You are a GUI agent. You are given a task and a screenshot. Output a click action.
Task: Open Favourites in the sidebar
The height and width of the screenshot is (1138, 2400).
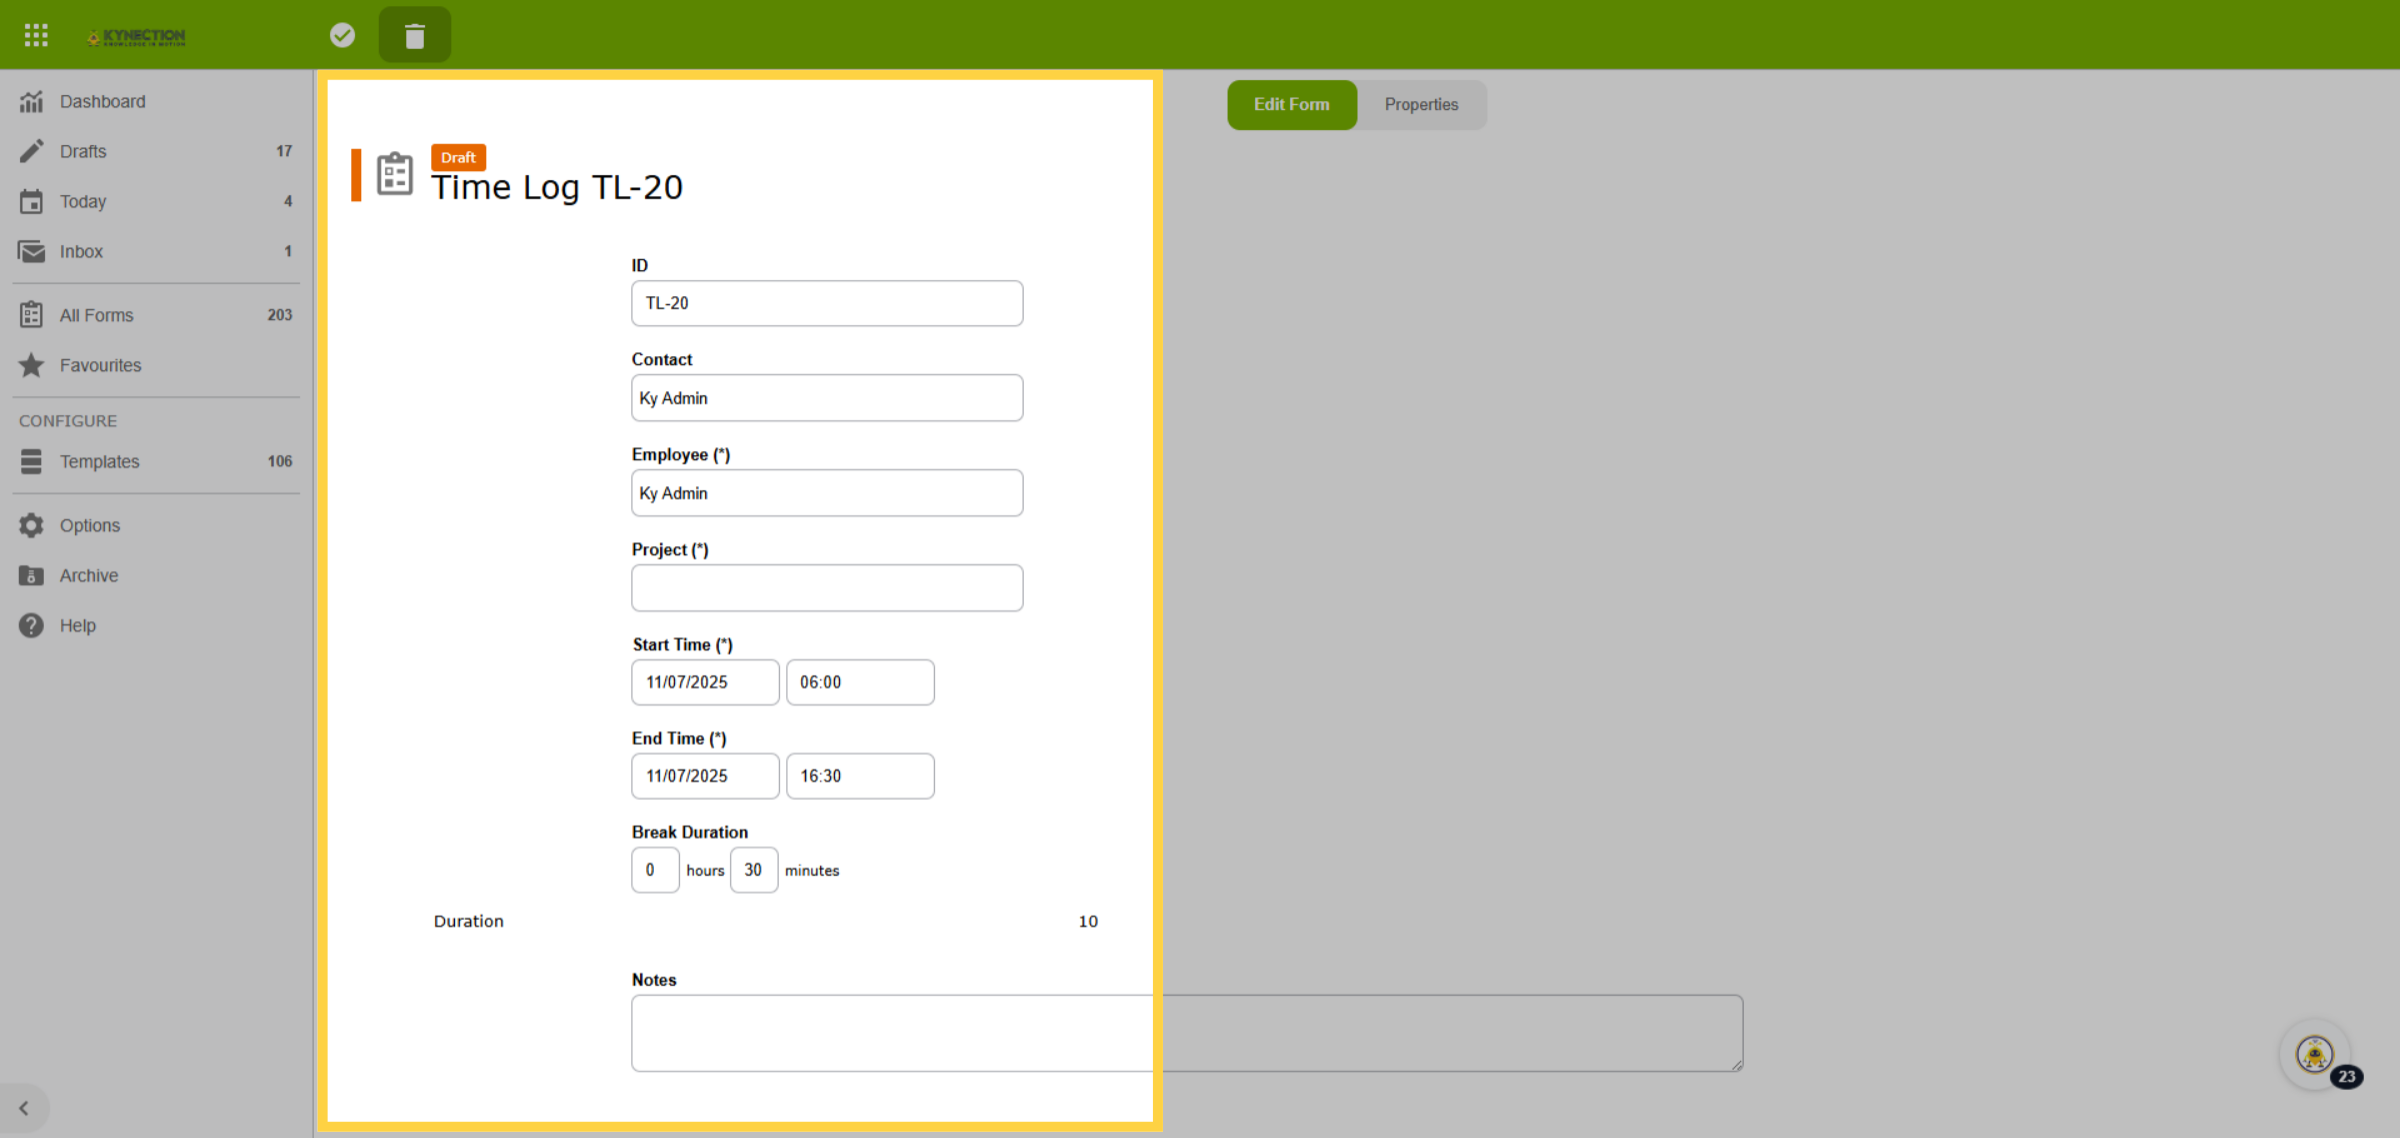pos(100,365)
